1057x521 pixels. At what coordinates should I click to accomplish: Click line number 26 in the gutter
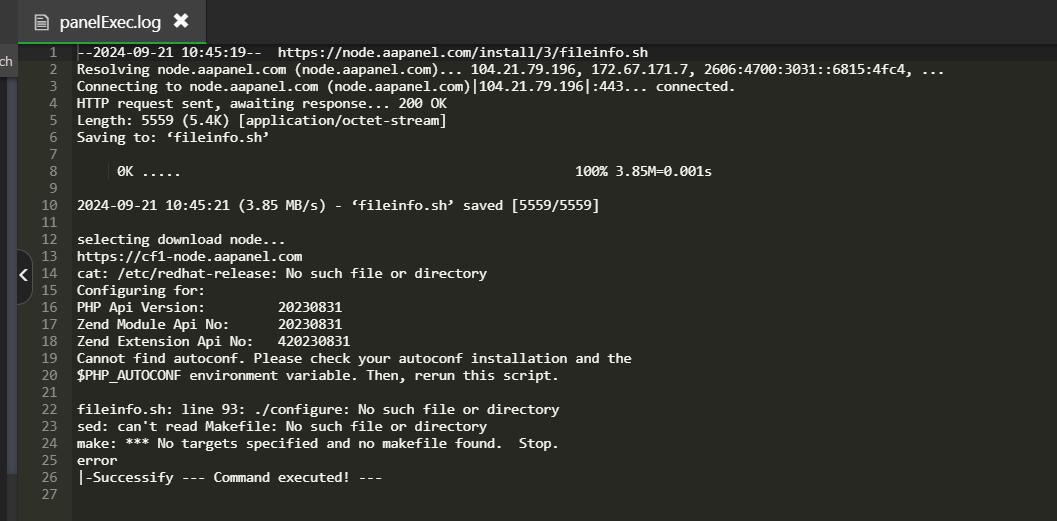coord(49,477)
